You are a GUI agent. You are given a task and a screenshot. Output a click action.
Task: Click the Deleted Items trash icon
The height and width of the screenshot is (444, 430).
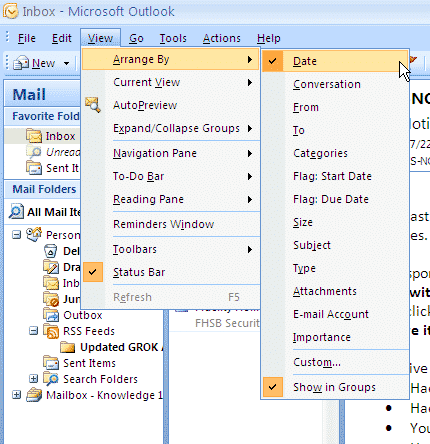point(50,251)
